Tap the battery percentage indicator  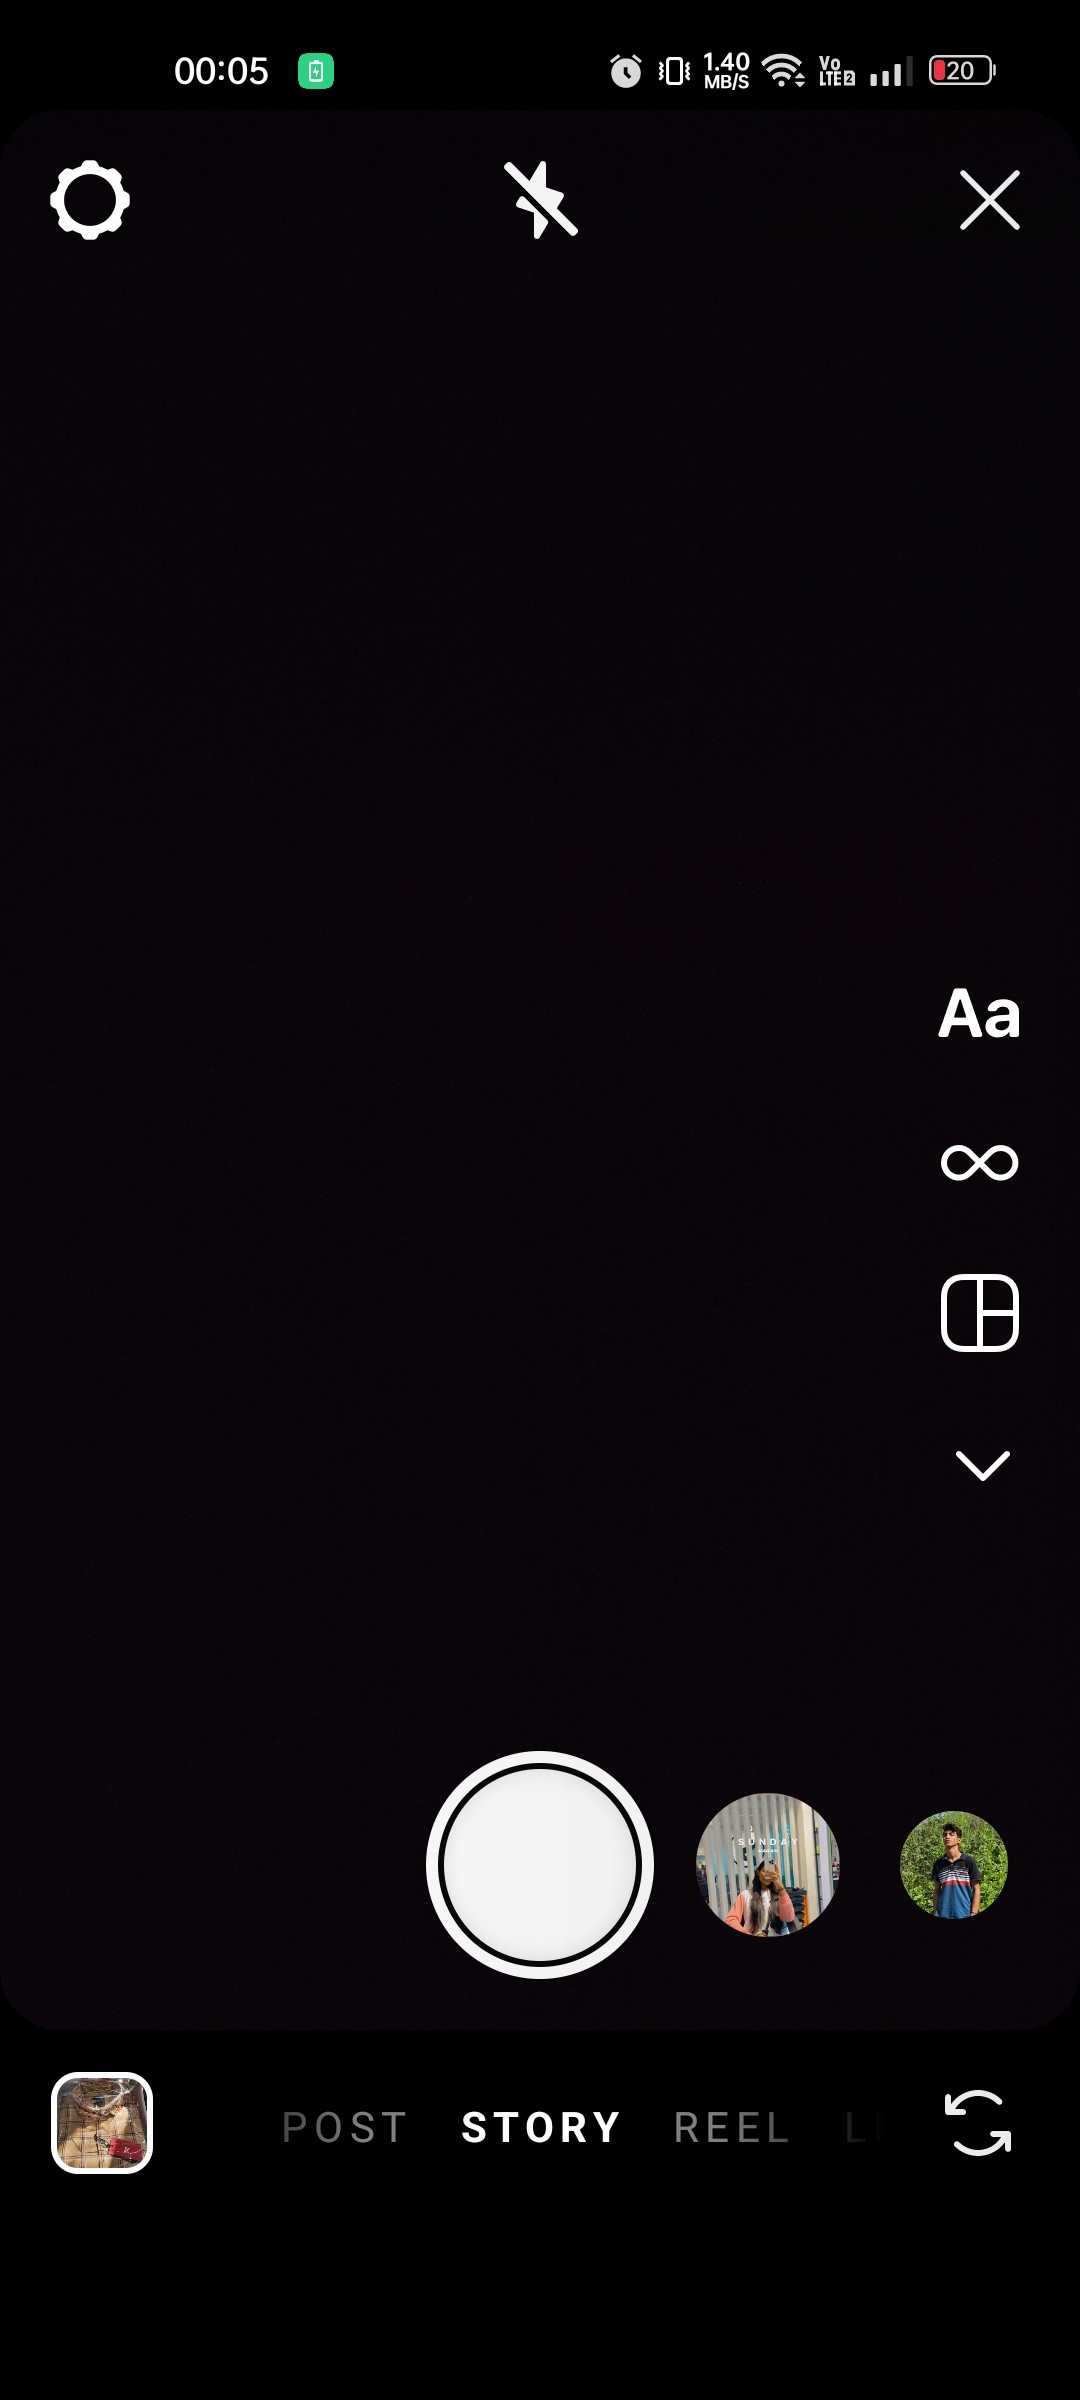(x=962, y=70)
